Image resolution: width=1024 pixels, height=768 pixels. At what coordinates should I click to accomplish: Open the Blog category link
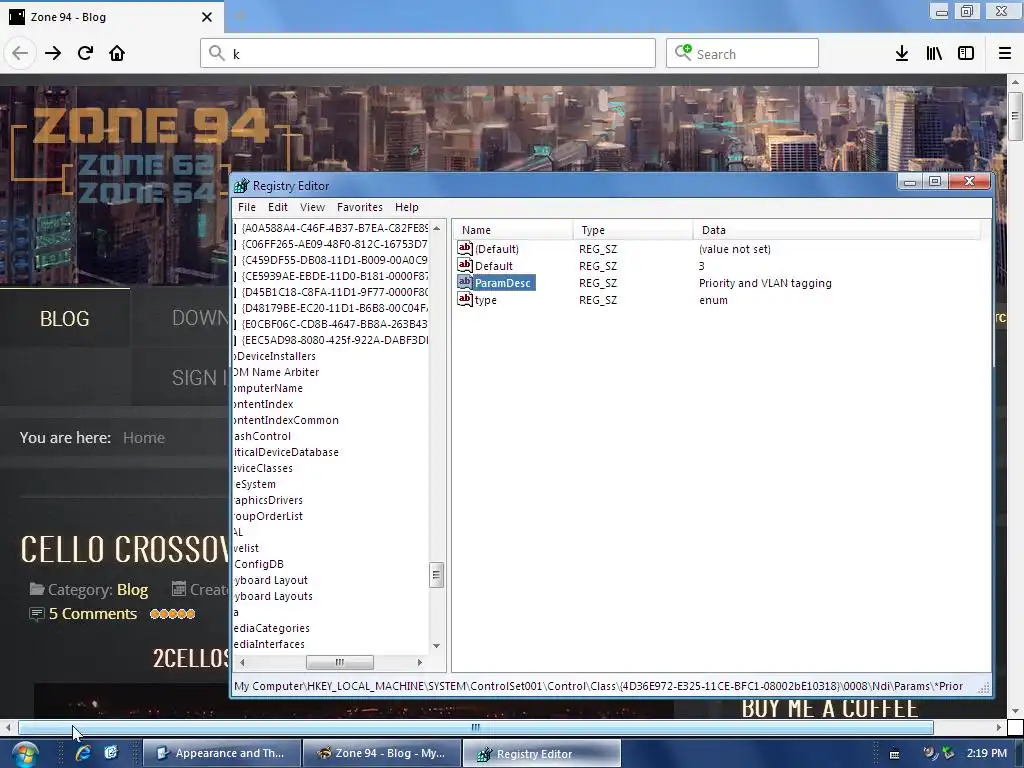point(132,590)
